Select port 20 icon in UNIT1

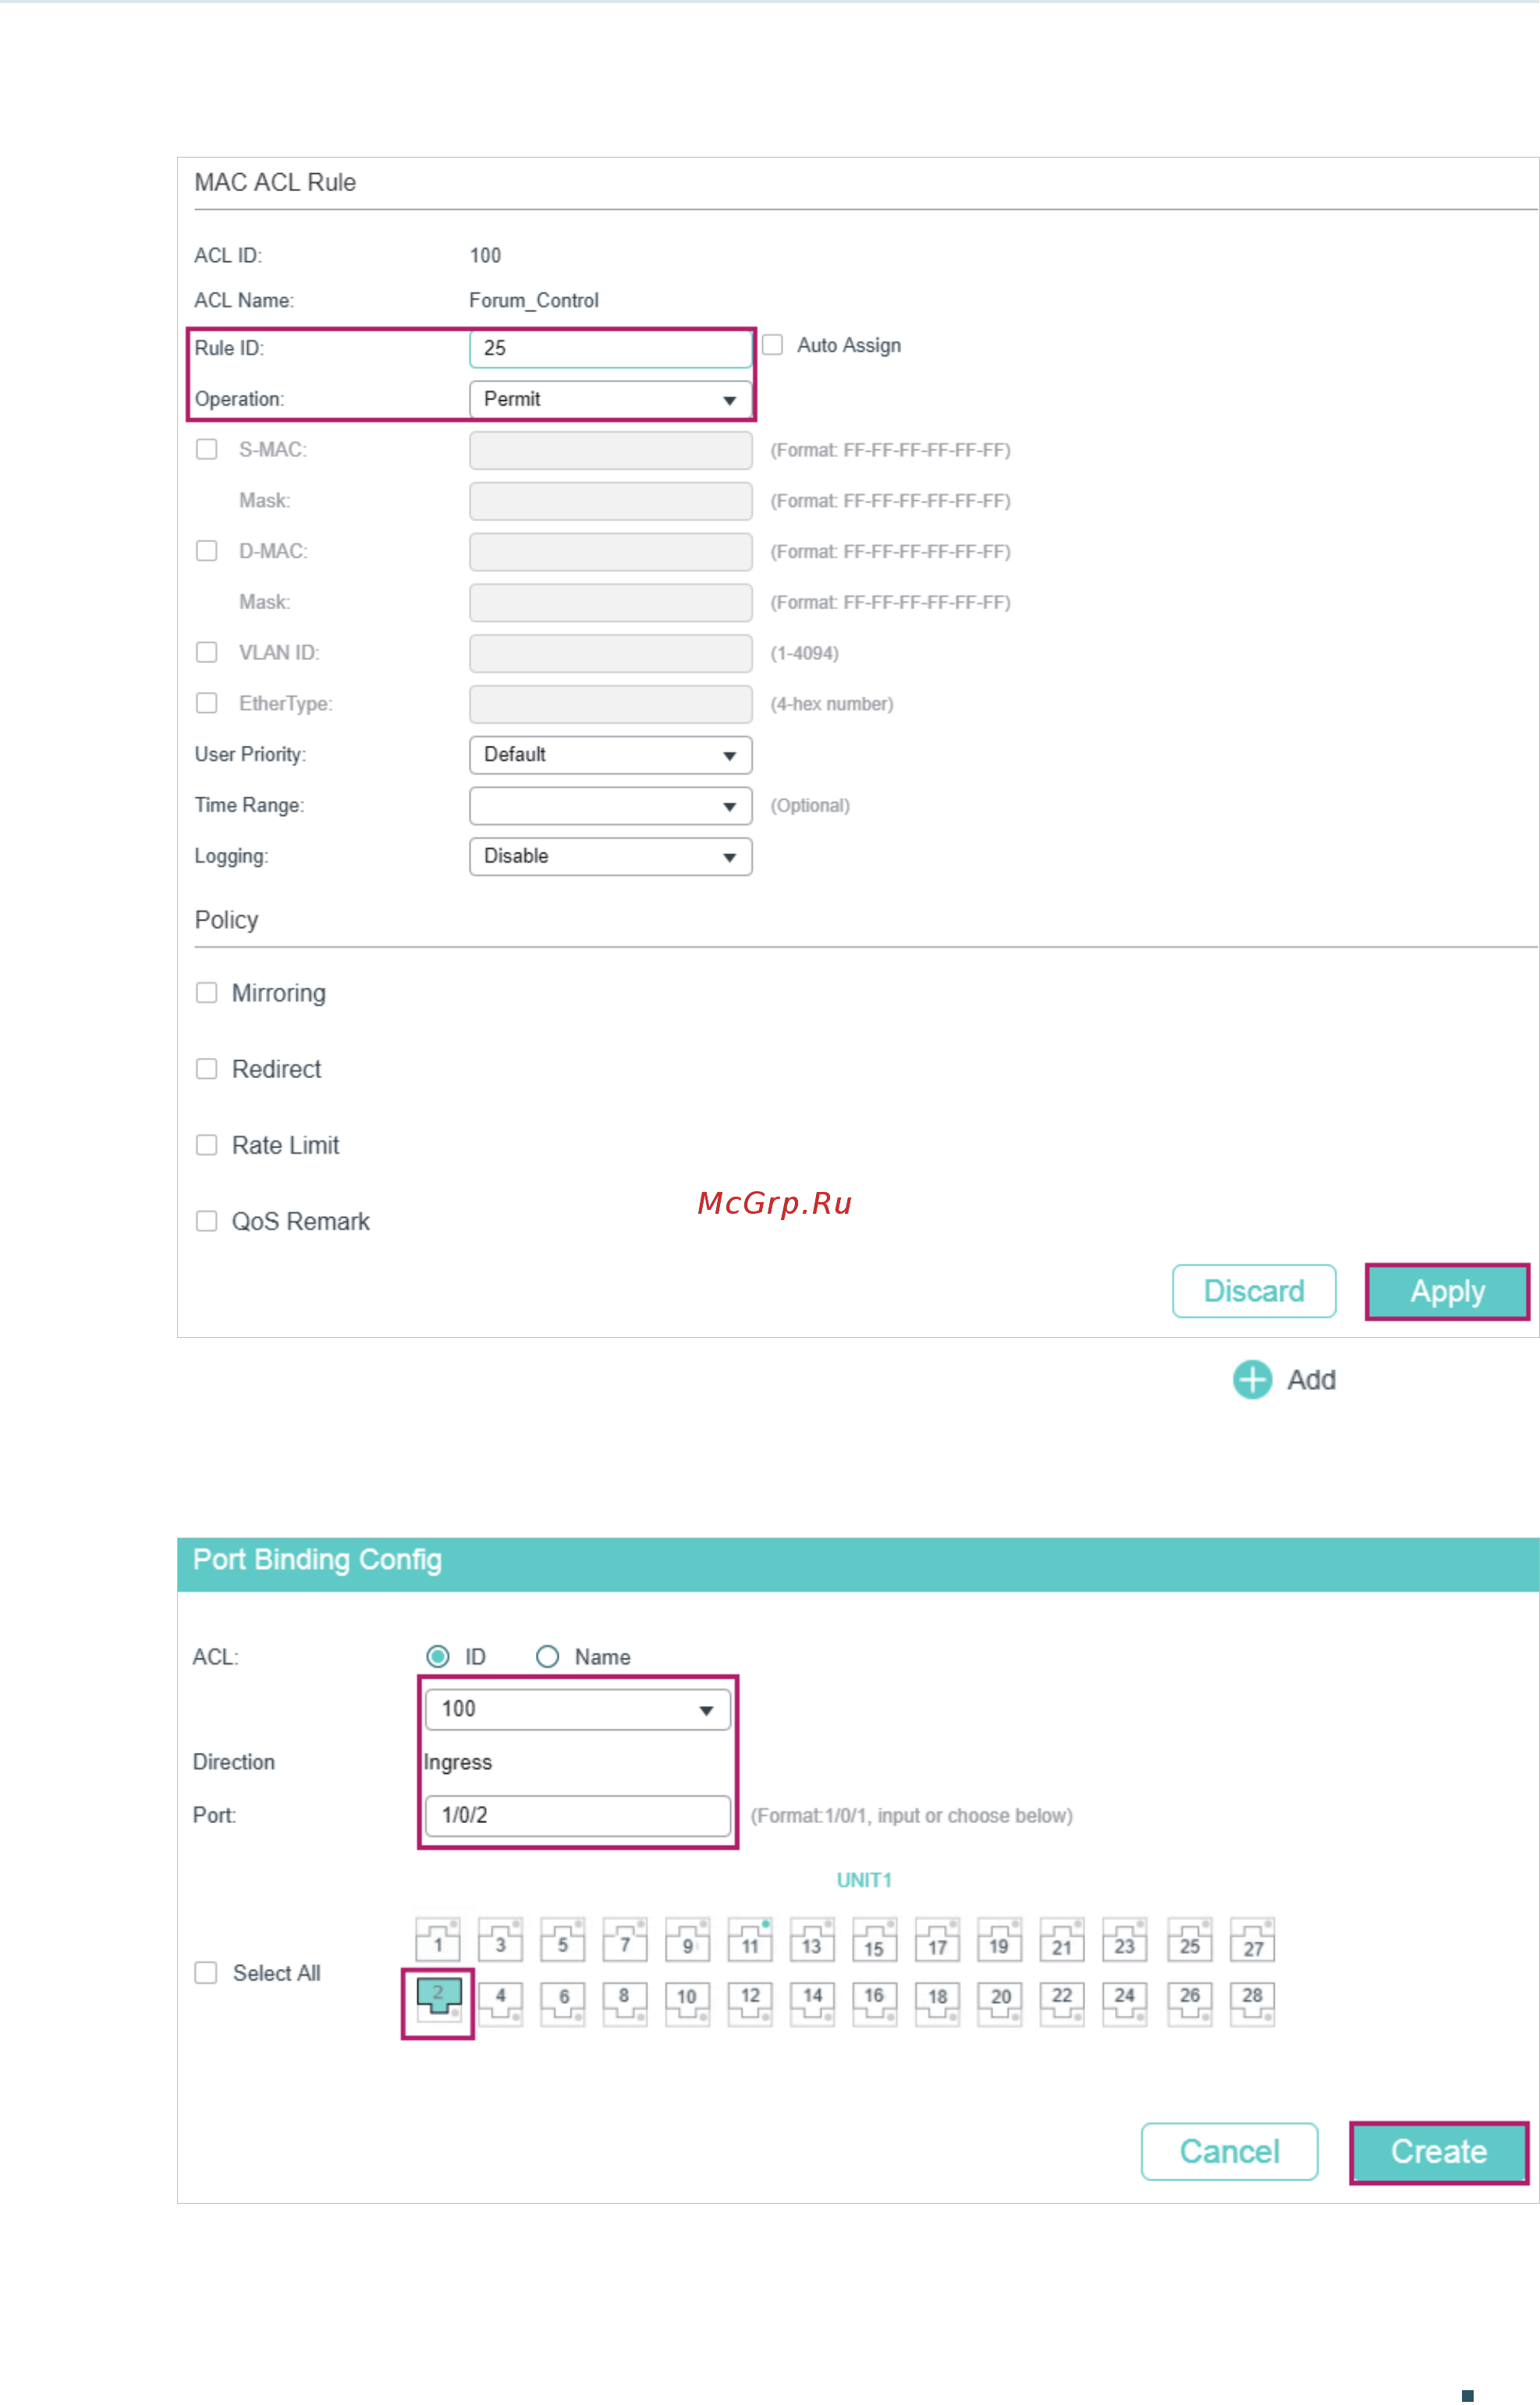(x=1000, y=2004)
